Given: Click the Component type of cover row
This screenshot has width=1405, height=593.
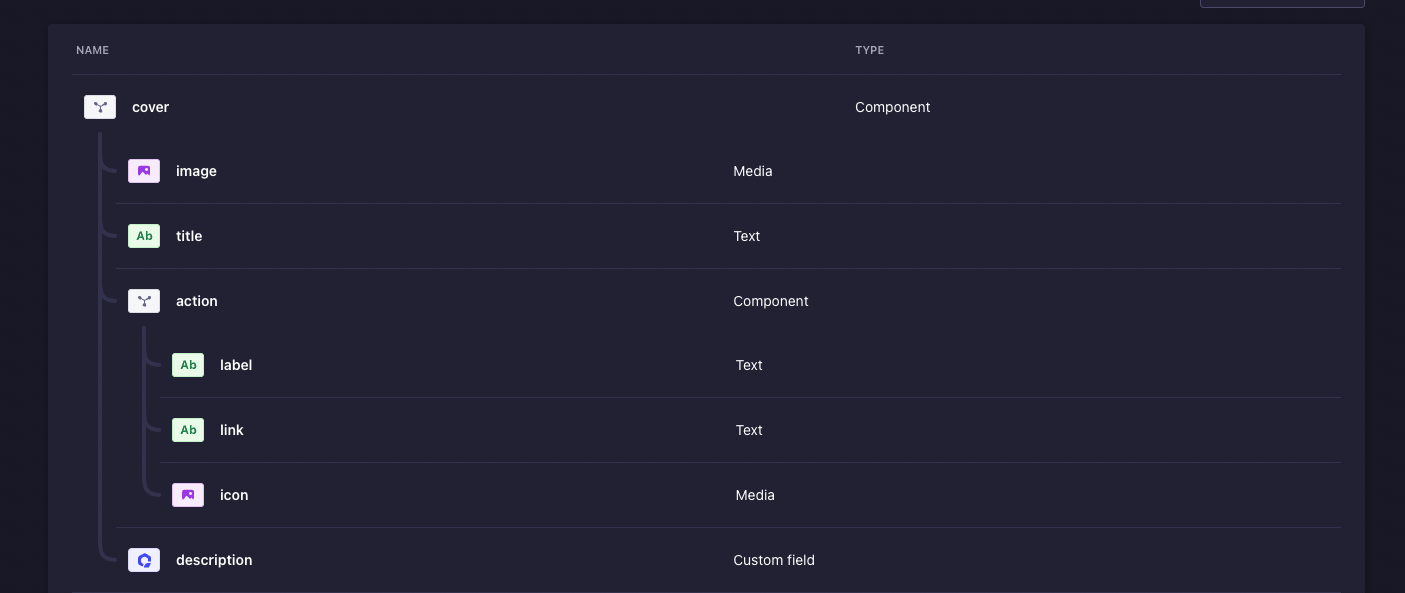Looking at the screenshot, I should (892, 107).
